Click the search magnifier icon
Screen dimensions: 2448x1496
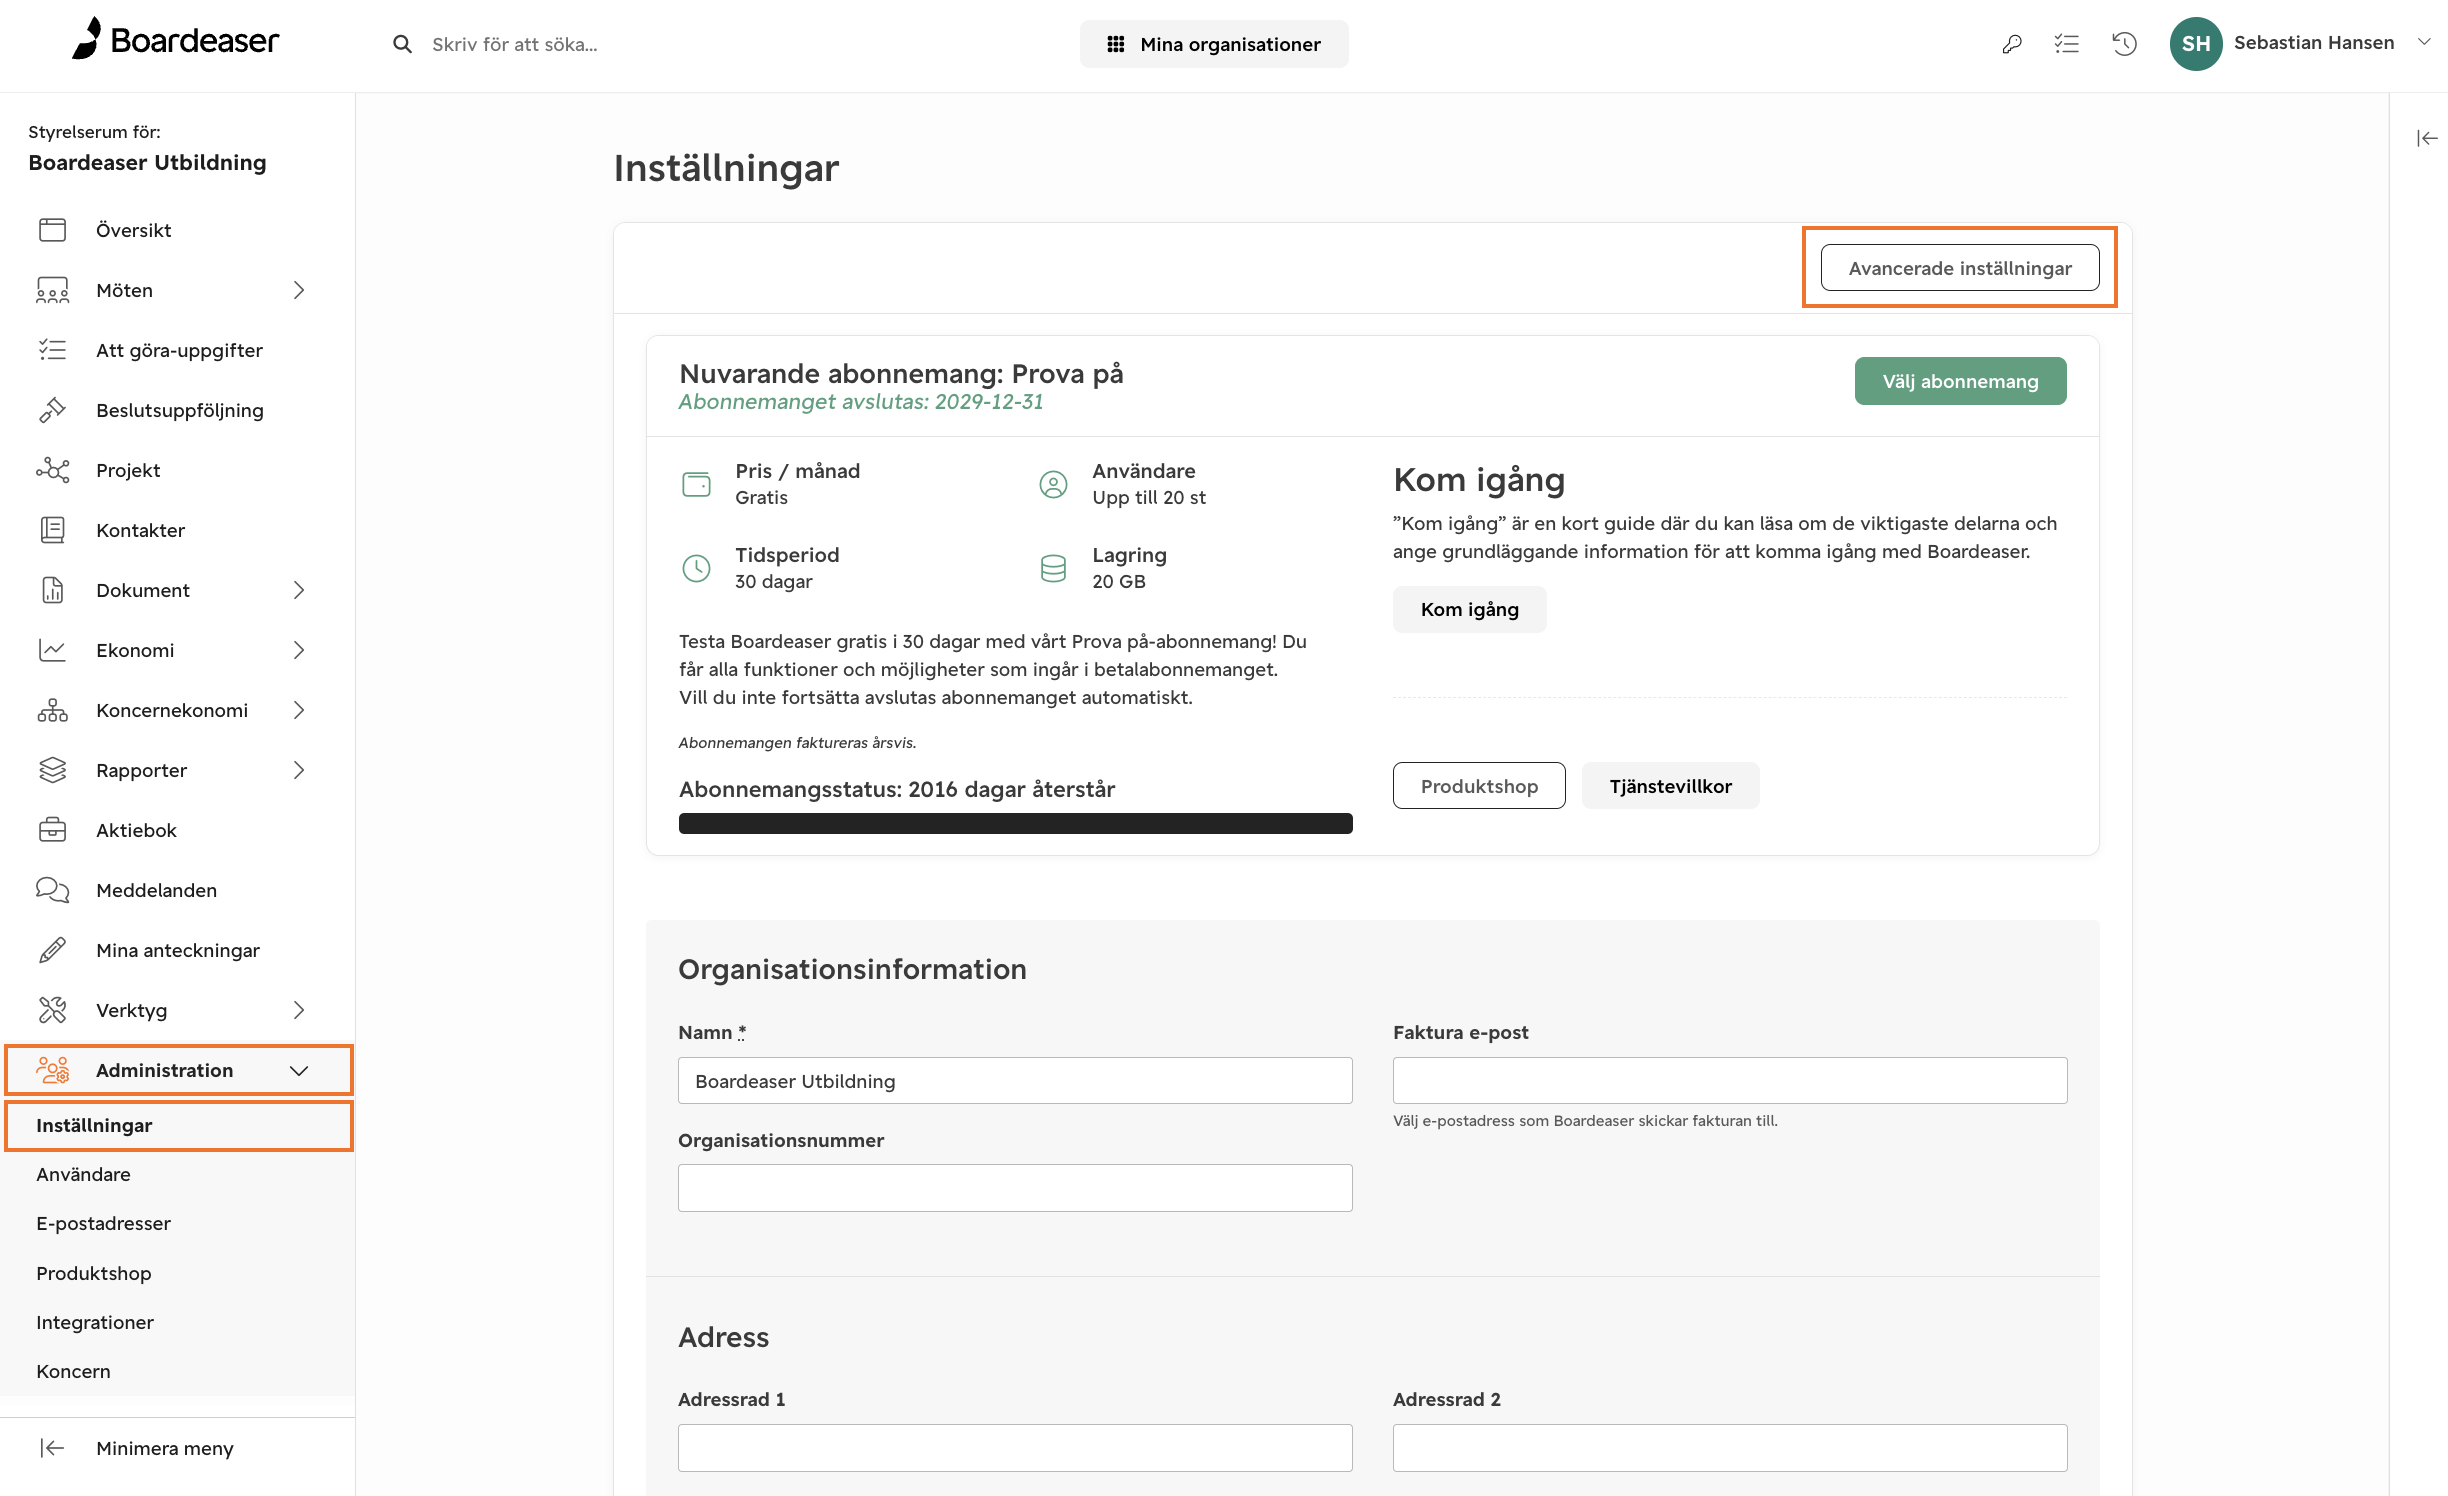(402, 44)
